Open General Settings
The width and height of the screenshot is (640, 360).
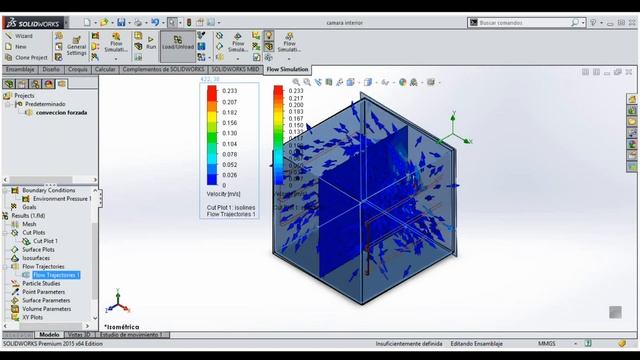(x=76, y=46)
